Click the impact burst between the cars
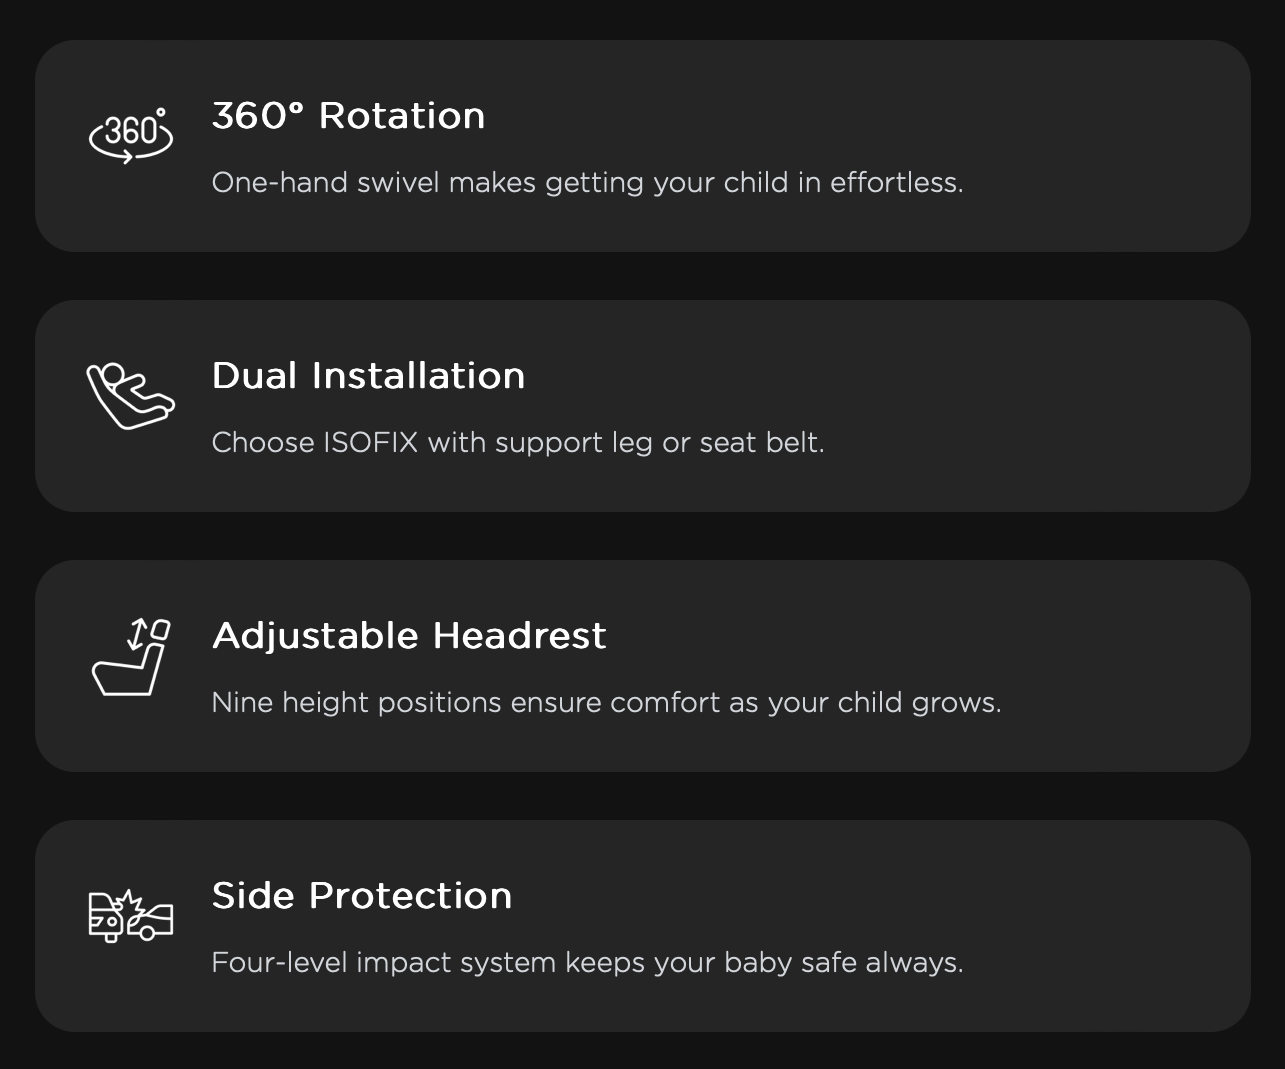 [128, 903]
